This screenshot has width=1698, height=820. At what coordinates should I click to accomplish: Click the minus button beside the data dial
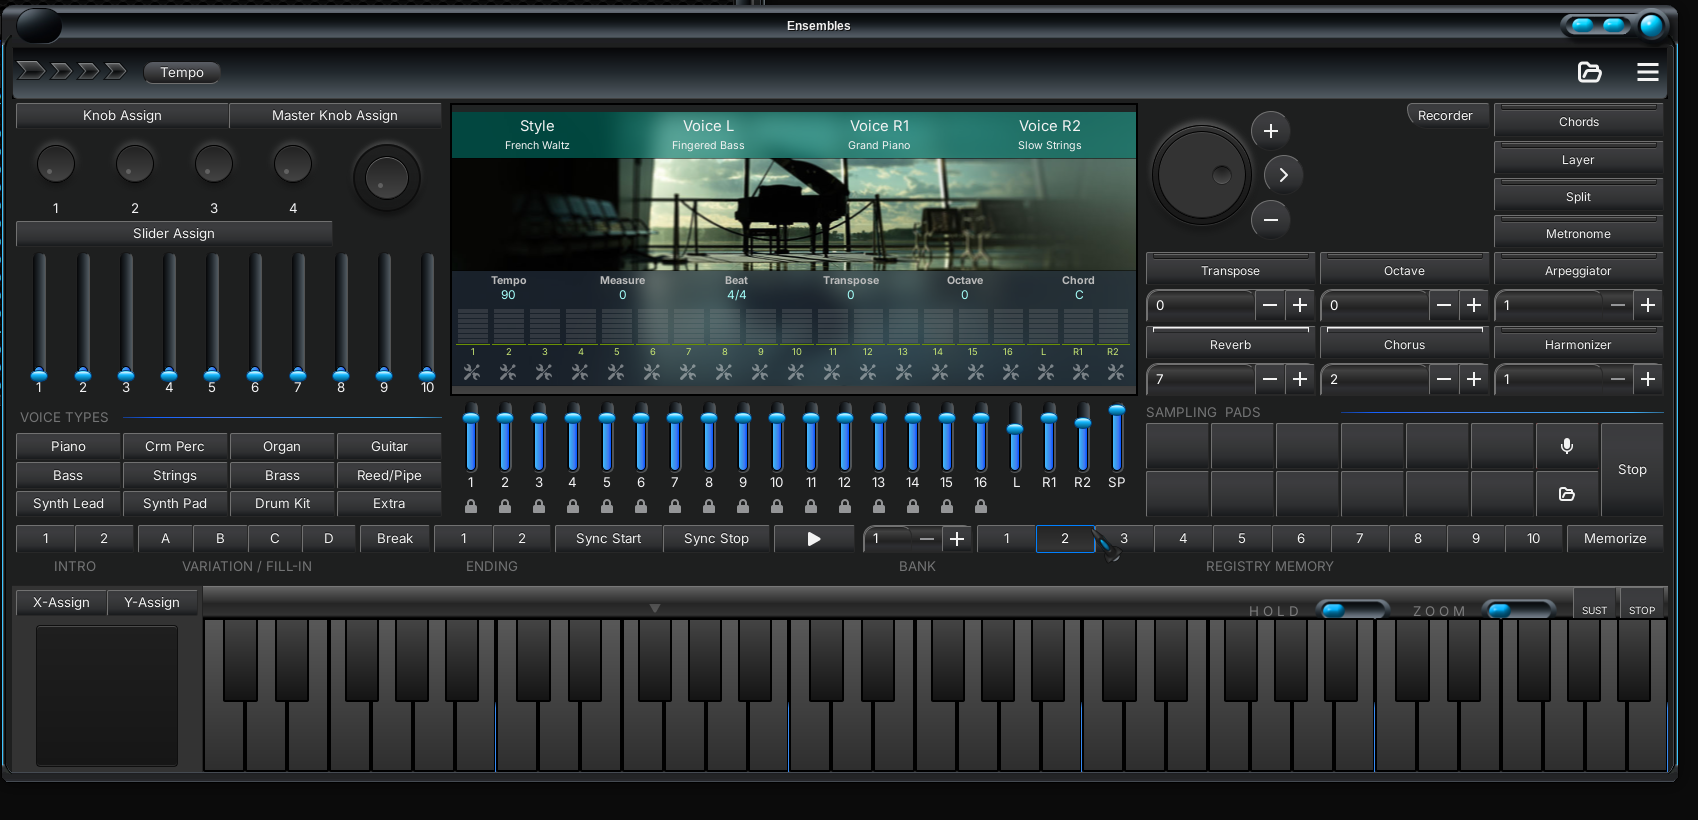tap(1270, 220)
